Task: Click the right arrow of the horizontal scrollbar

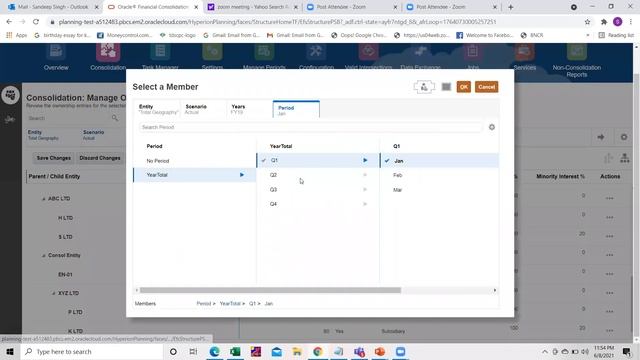Action: (x=495, y=290)
